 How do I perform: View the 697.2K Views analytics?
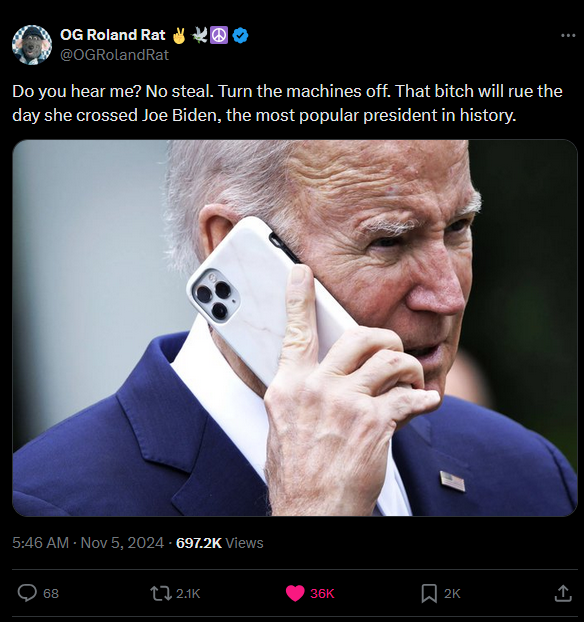coord(219,543)
